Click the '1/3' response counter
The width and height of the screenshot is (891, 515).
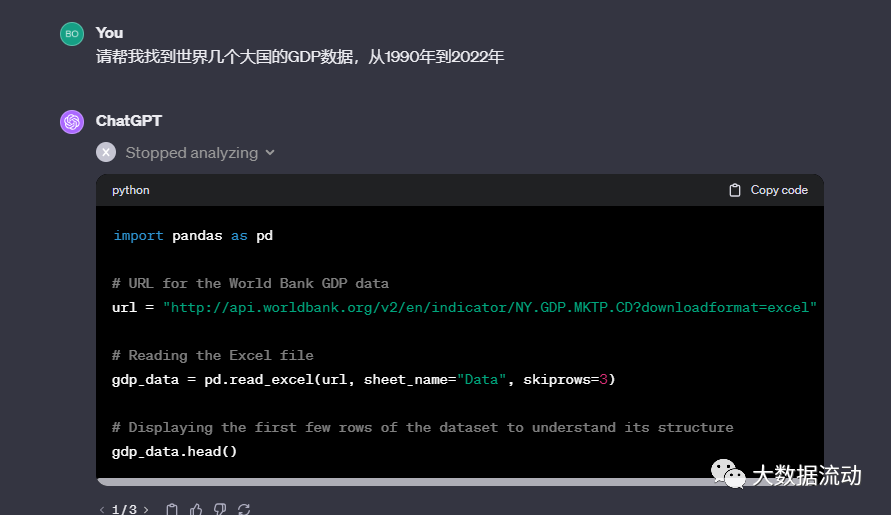click(x=124, y=509)
